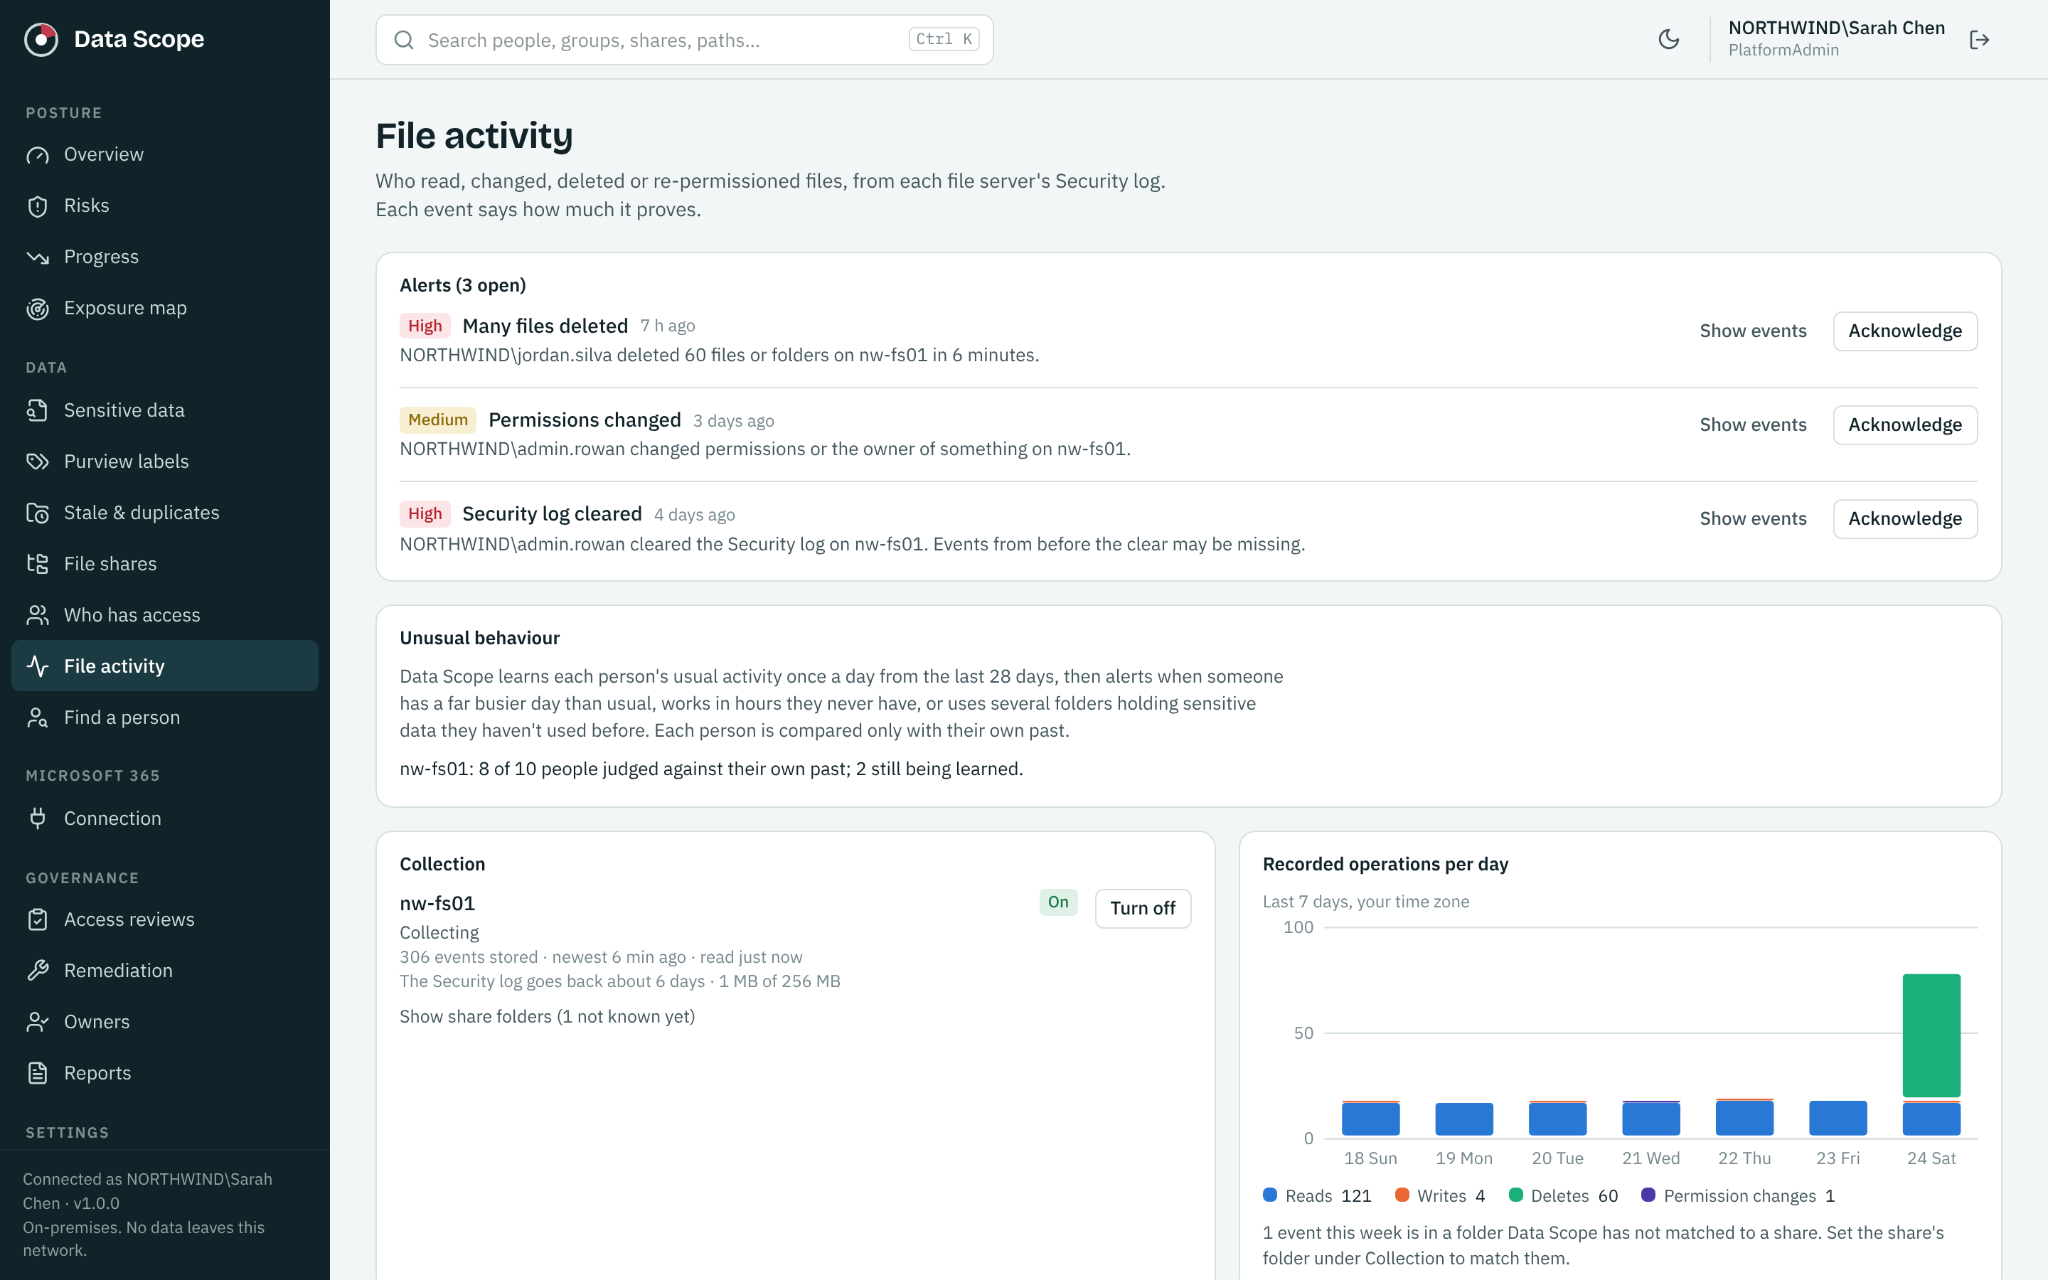Click the Deletes green legend swatch
This screenshot has height=1280, width=2048.
coord(1516,1195)
